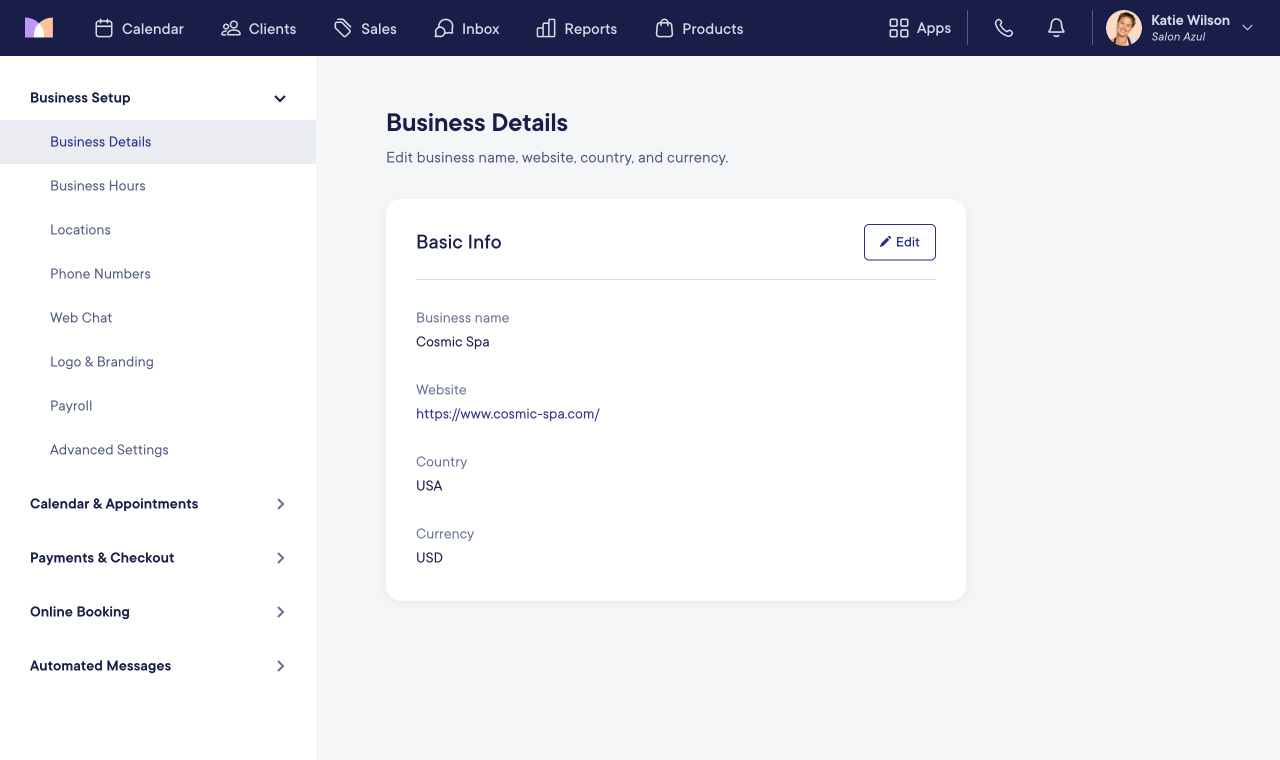Expand the Online Booking section
1280x760 pixels.
click(281, 612)
